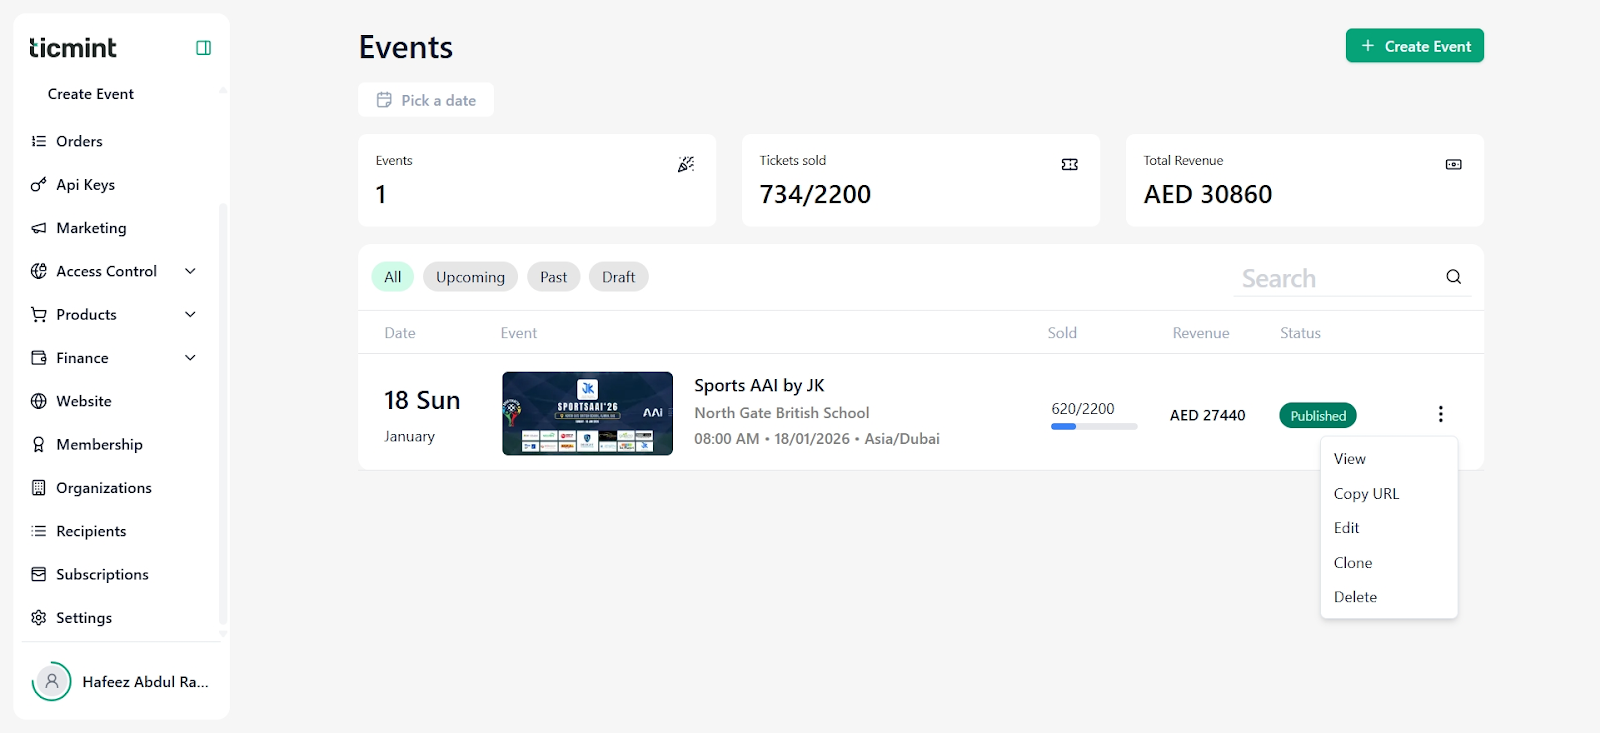
Task: Select the Upcoming filter tab
Action: (470, 277)
